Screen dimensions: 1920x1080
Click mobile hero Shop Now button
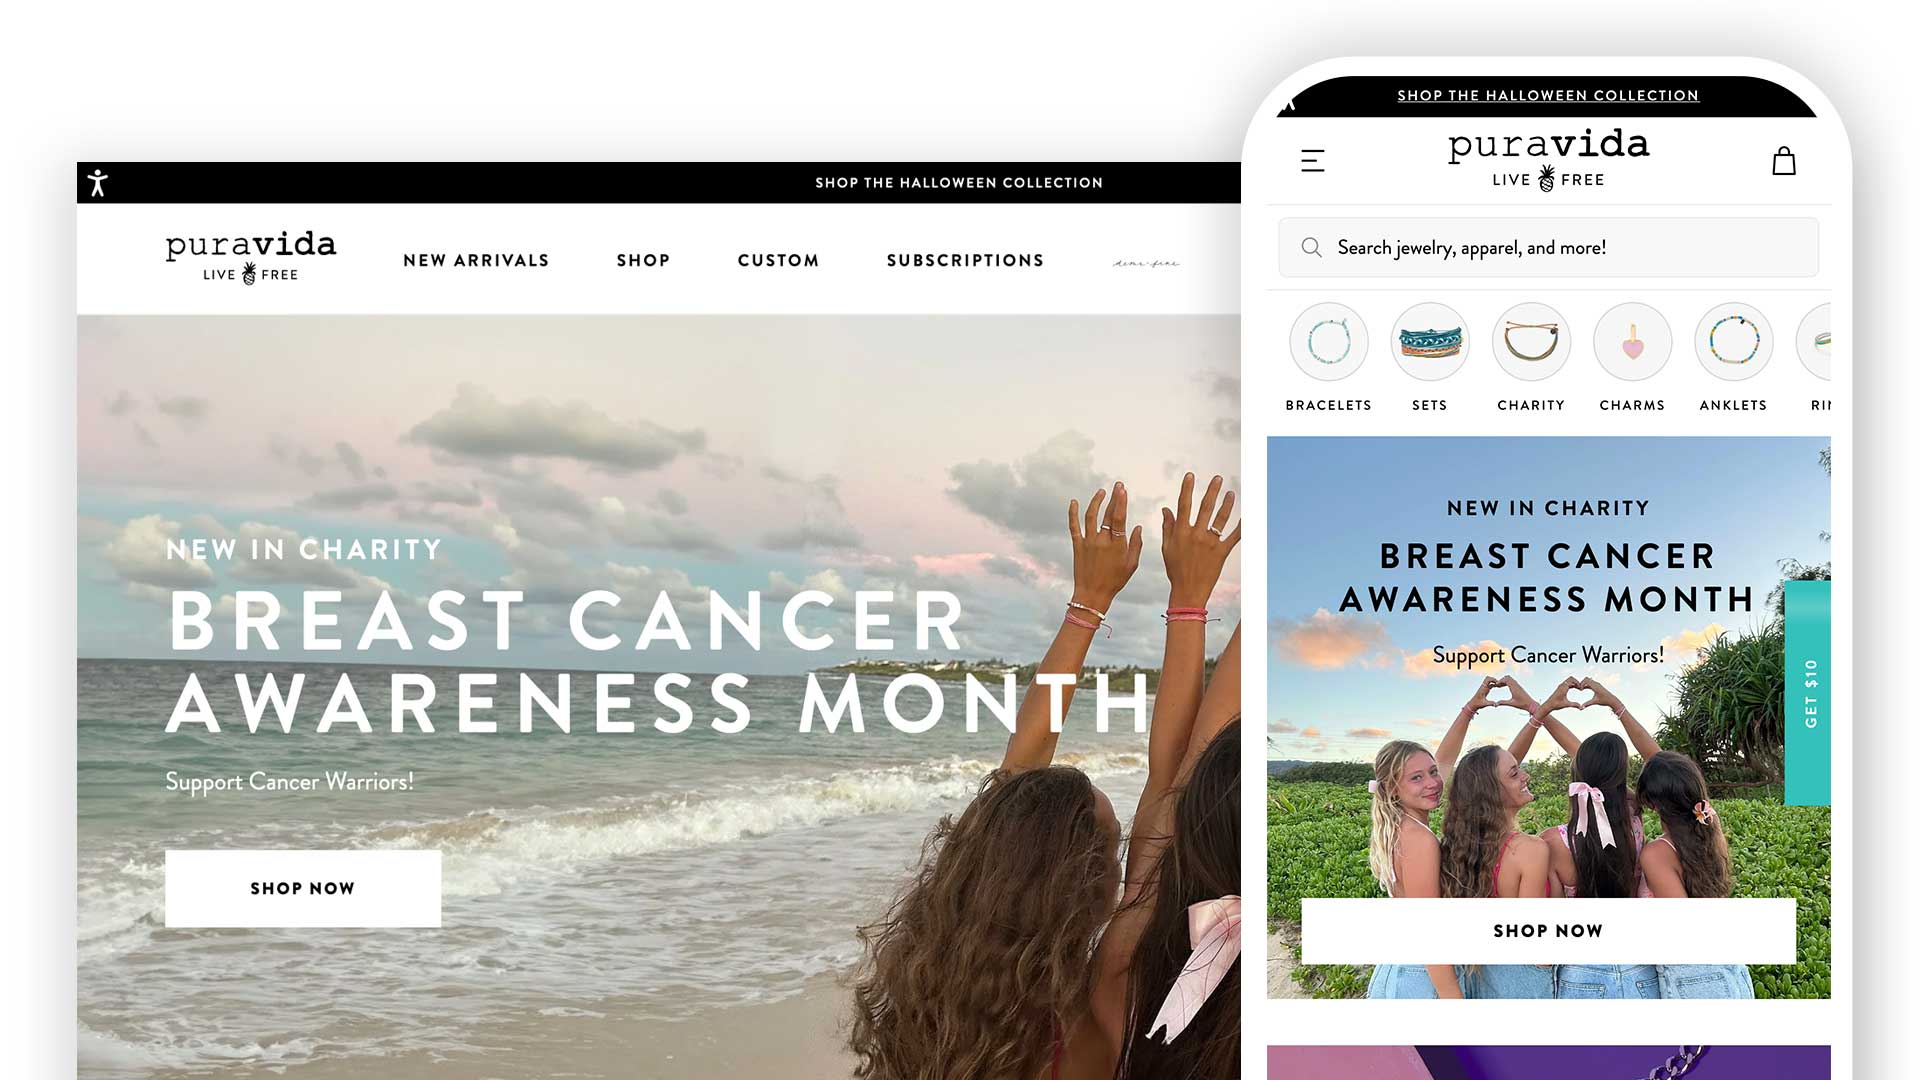click(x=1548, y=931)
